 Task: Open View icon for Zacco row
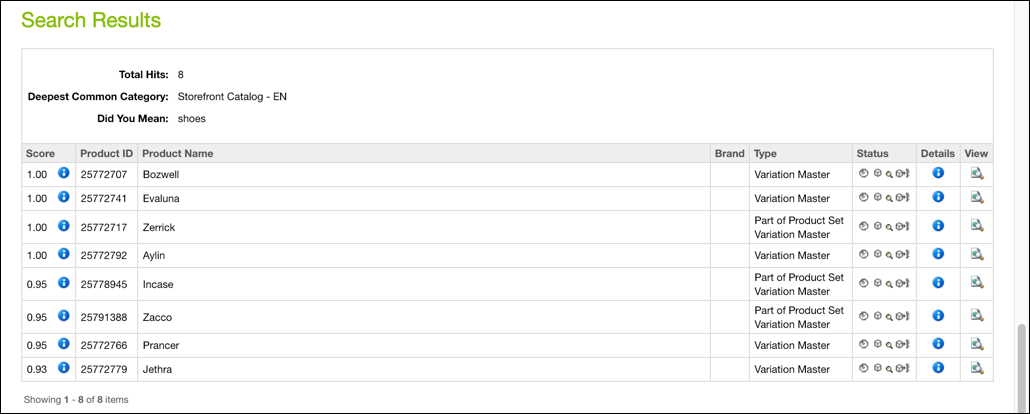pos(977,315)
